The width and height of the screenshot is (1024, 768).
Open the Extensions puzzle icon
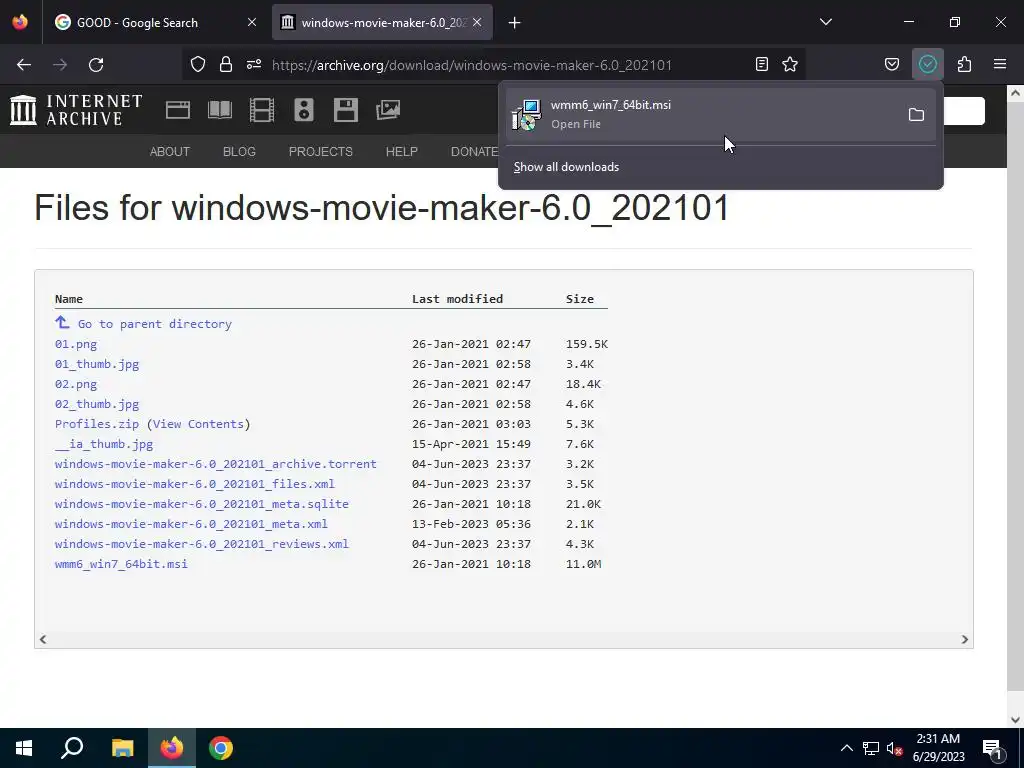pos(965,64)
